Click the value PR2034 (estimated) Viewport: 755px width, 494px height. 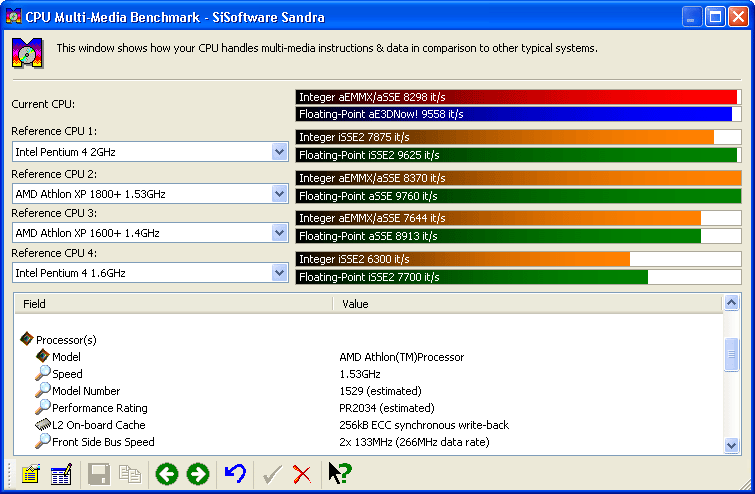[x=387, y=408]
